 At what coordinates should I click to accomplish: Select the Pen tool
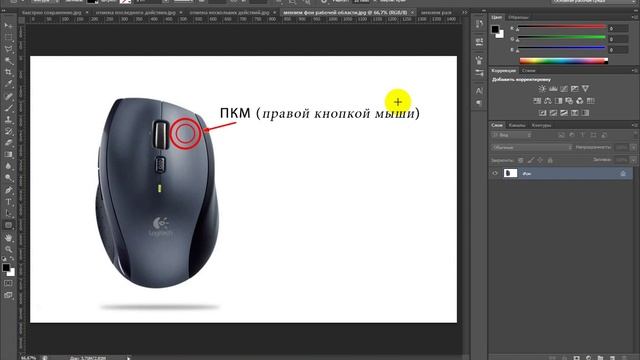[x=8, y=190]
